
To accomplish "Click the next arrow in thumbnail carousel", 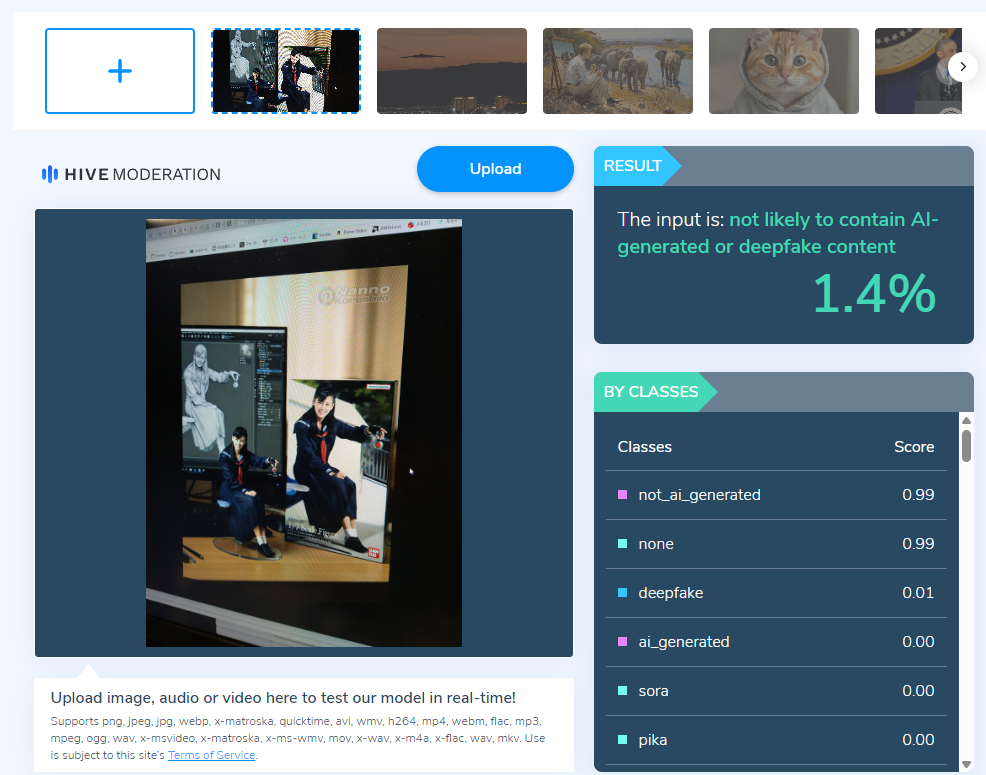I will point(962,67).
